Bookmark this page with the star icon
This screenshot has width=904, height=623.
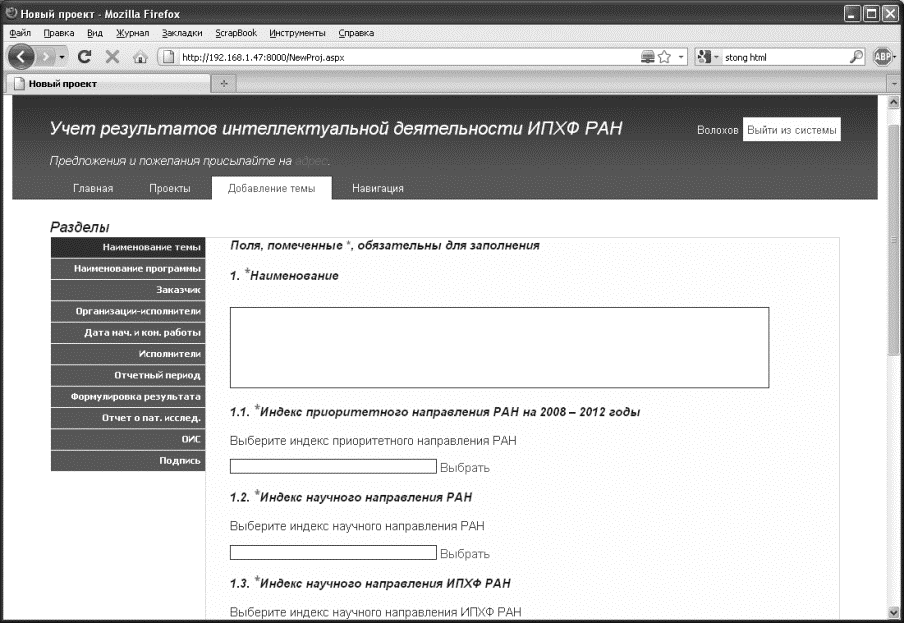click(x=664, y=57)
